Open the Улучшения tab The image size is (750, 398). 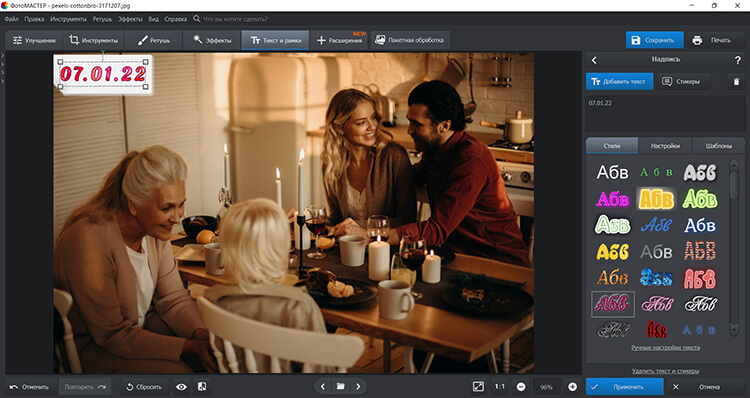[x=34, y=41]
